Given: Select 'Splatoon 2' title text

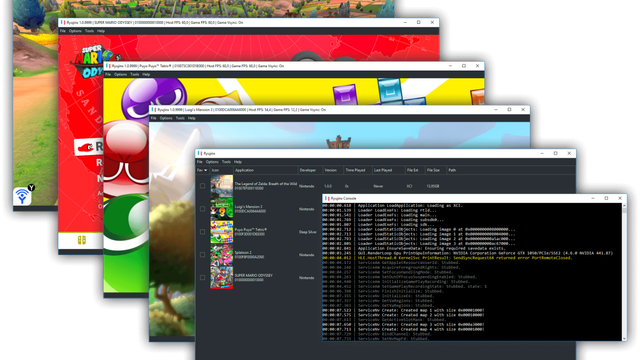Looking at the screenshot, I should pyautogui.click(x=243, y=253).
